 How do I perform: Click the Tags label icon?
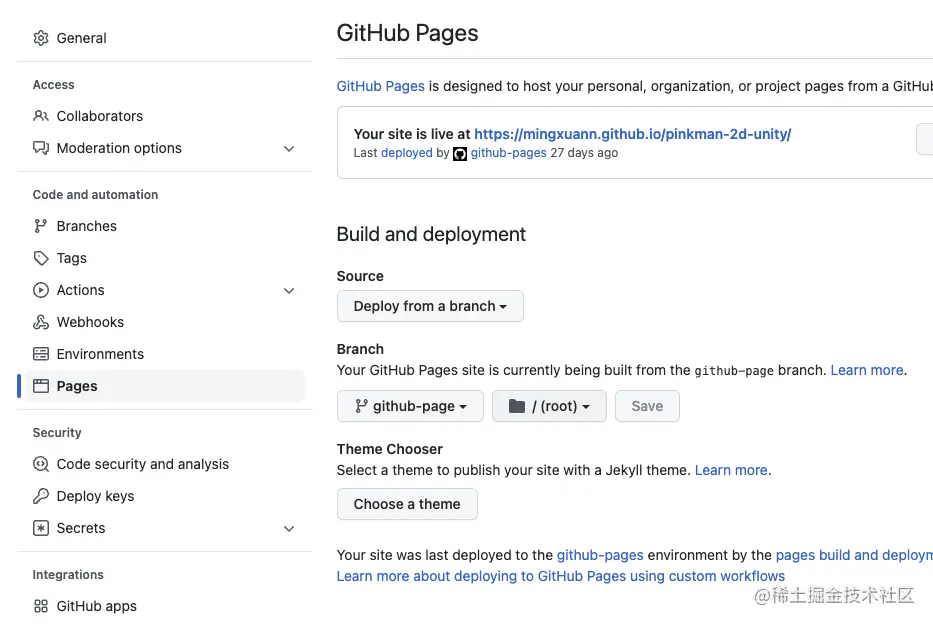(x=41, y=258)
